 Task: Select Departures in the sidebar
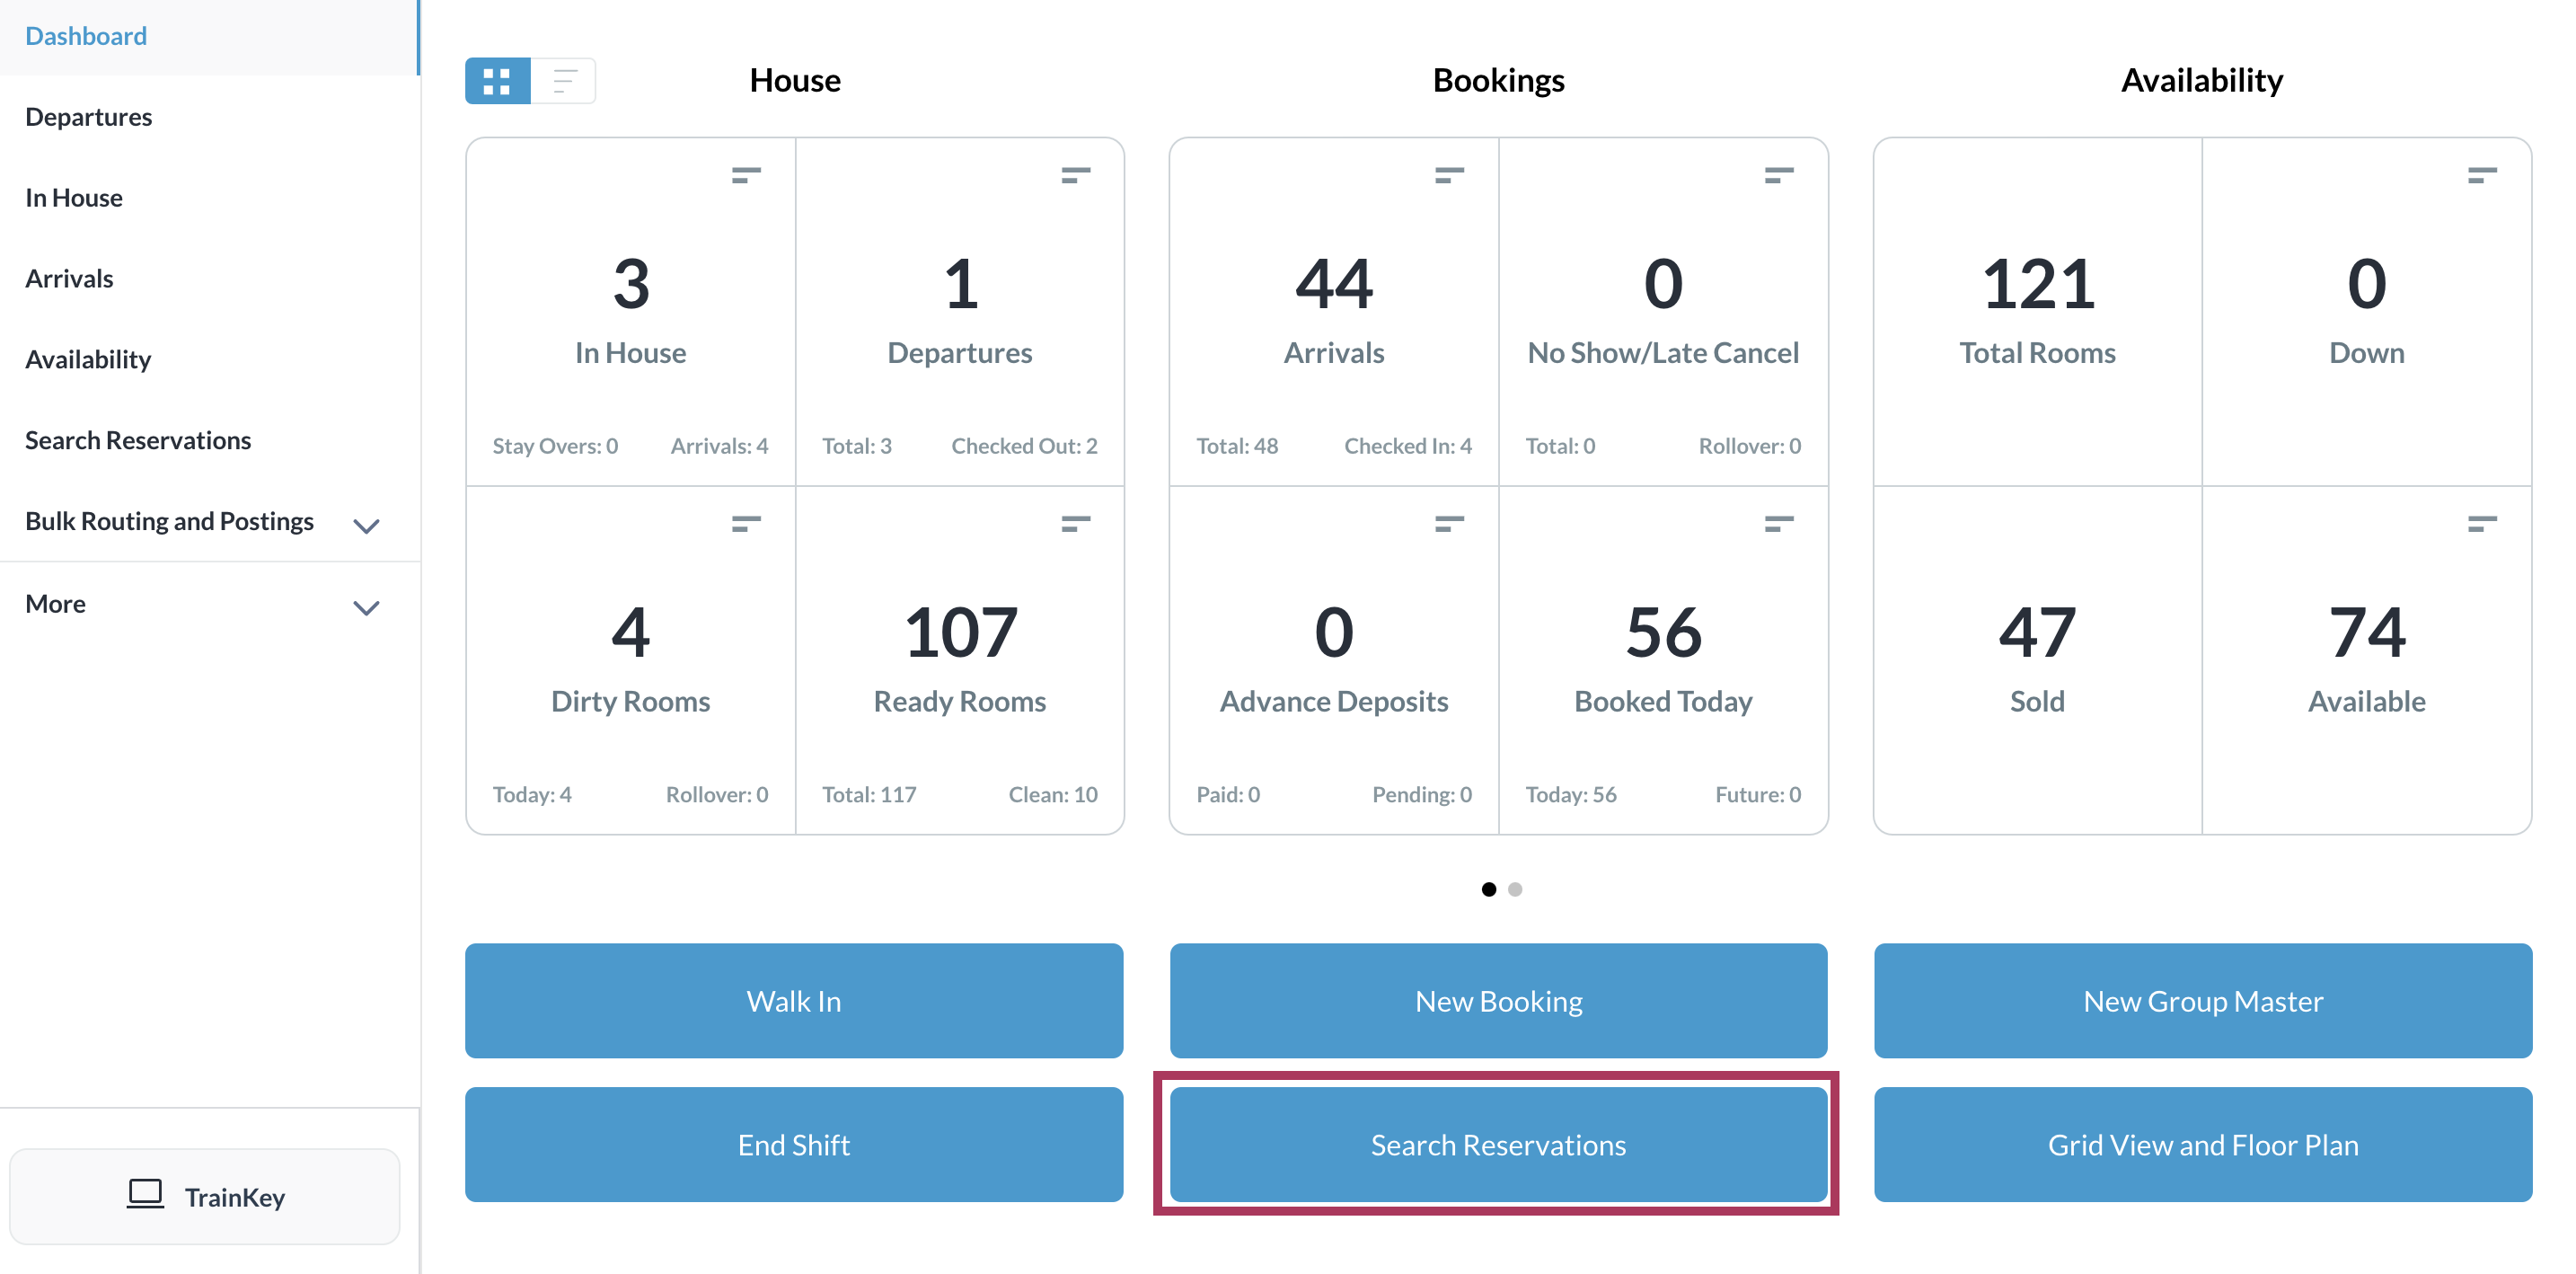point(88,117)
